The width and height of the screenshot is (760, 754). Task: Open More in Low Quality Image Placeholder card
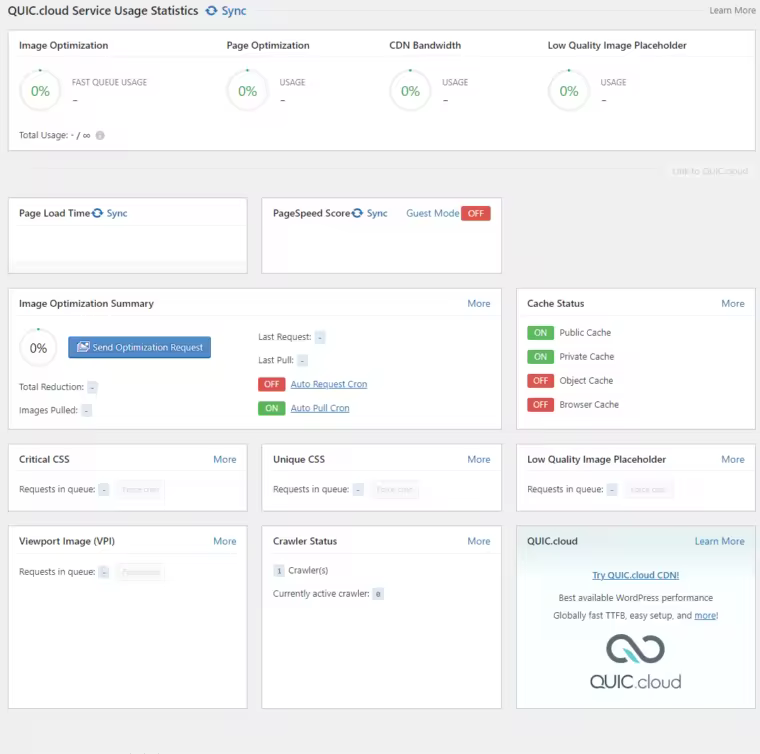tap(732, 459)
